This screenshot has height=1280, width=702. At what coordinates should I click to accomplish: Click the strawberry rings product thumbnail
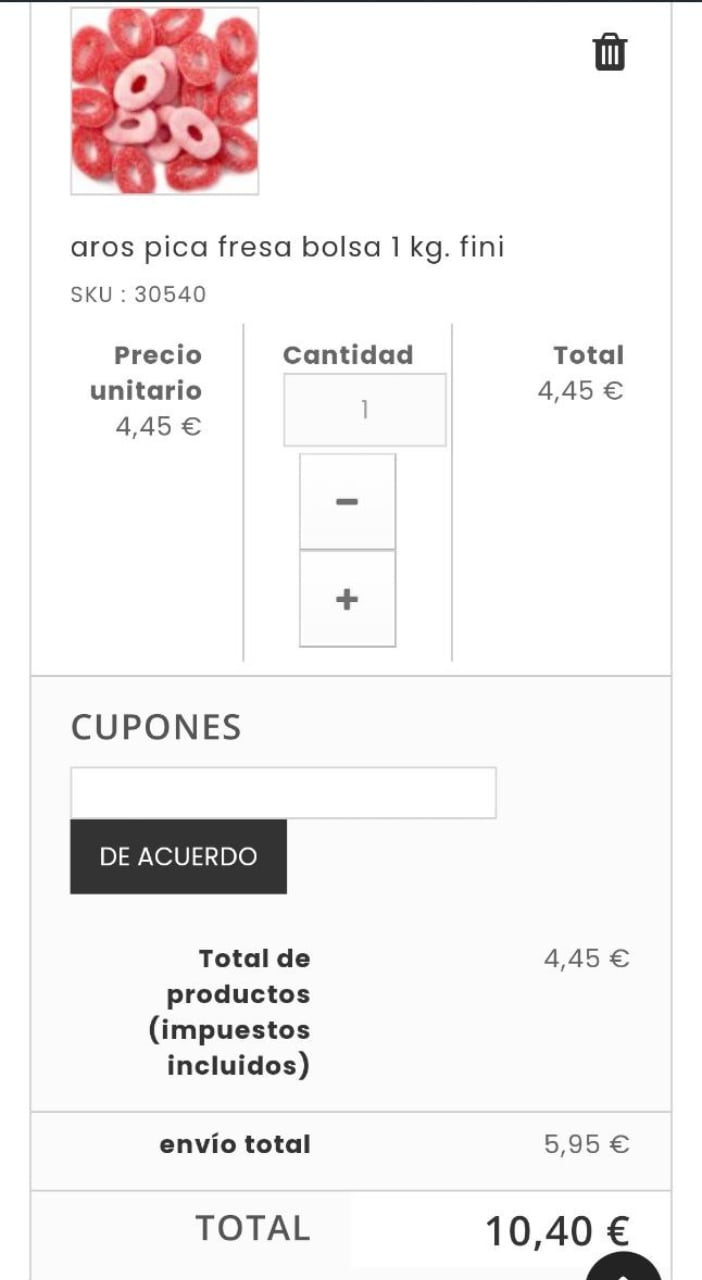(x=163, y=100)
